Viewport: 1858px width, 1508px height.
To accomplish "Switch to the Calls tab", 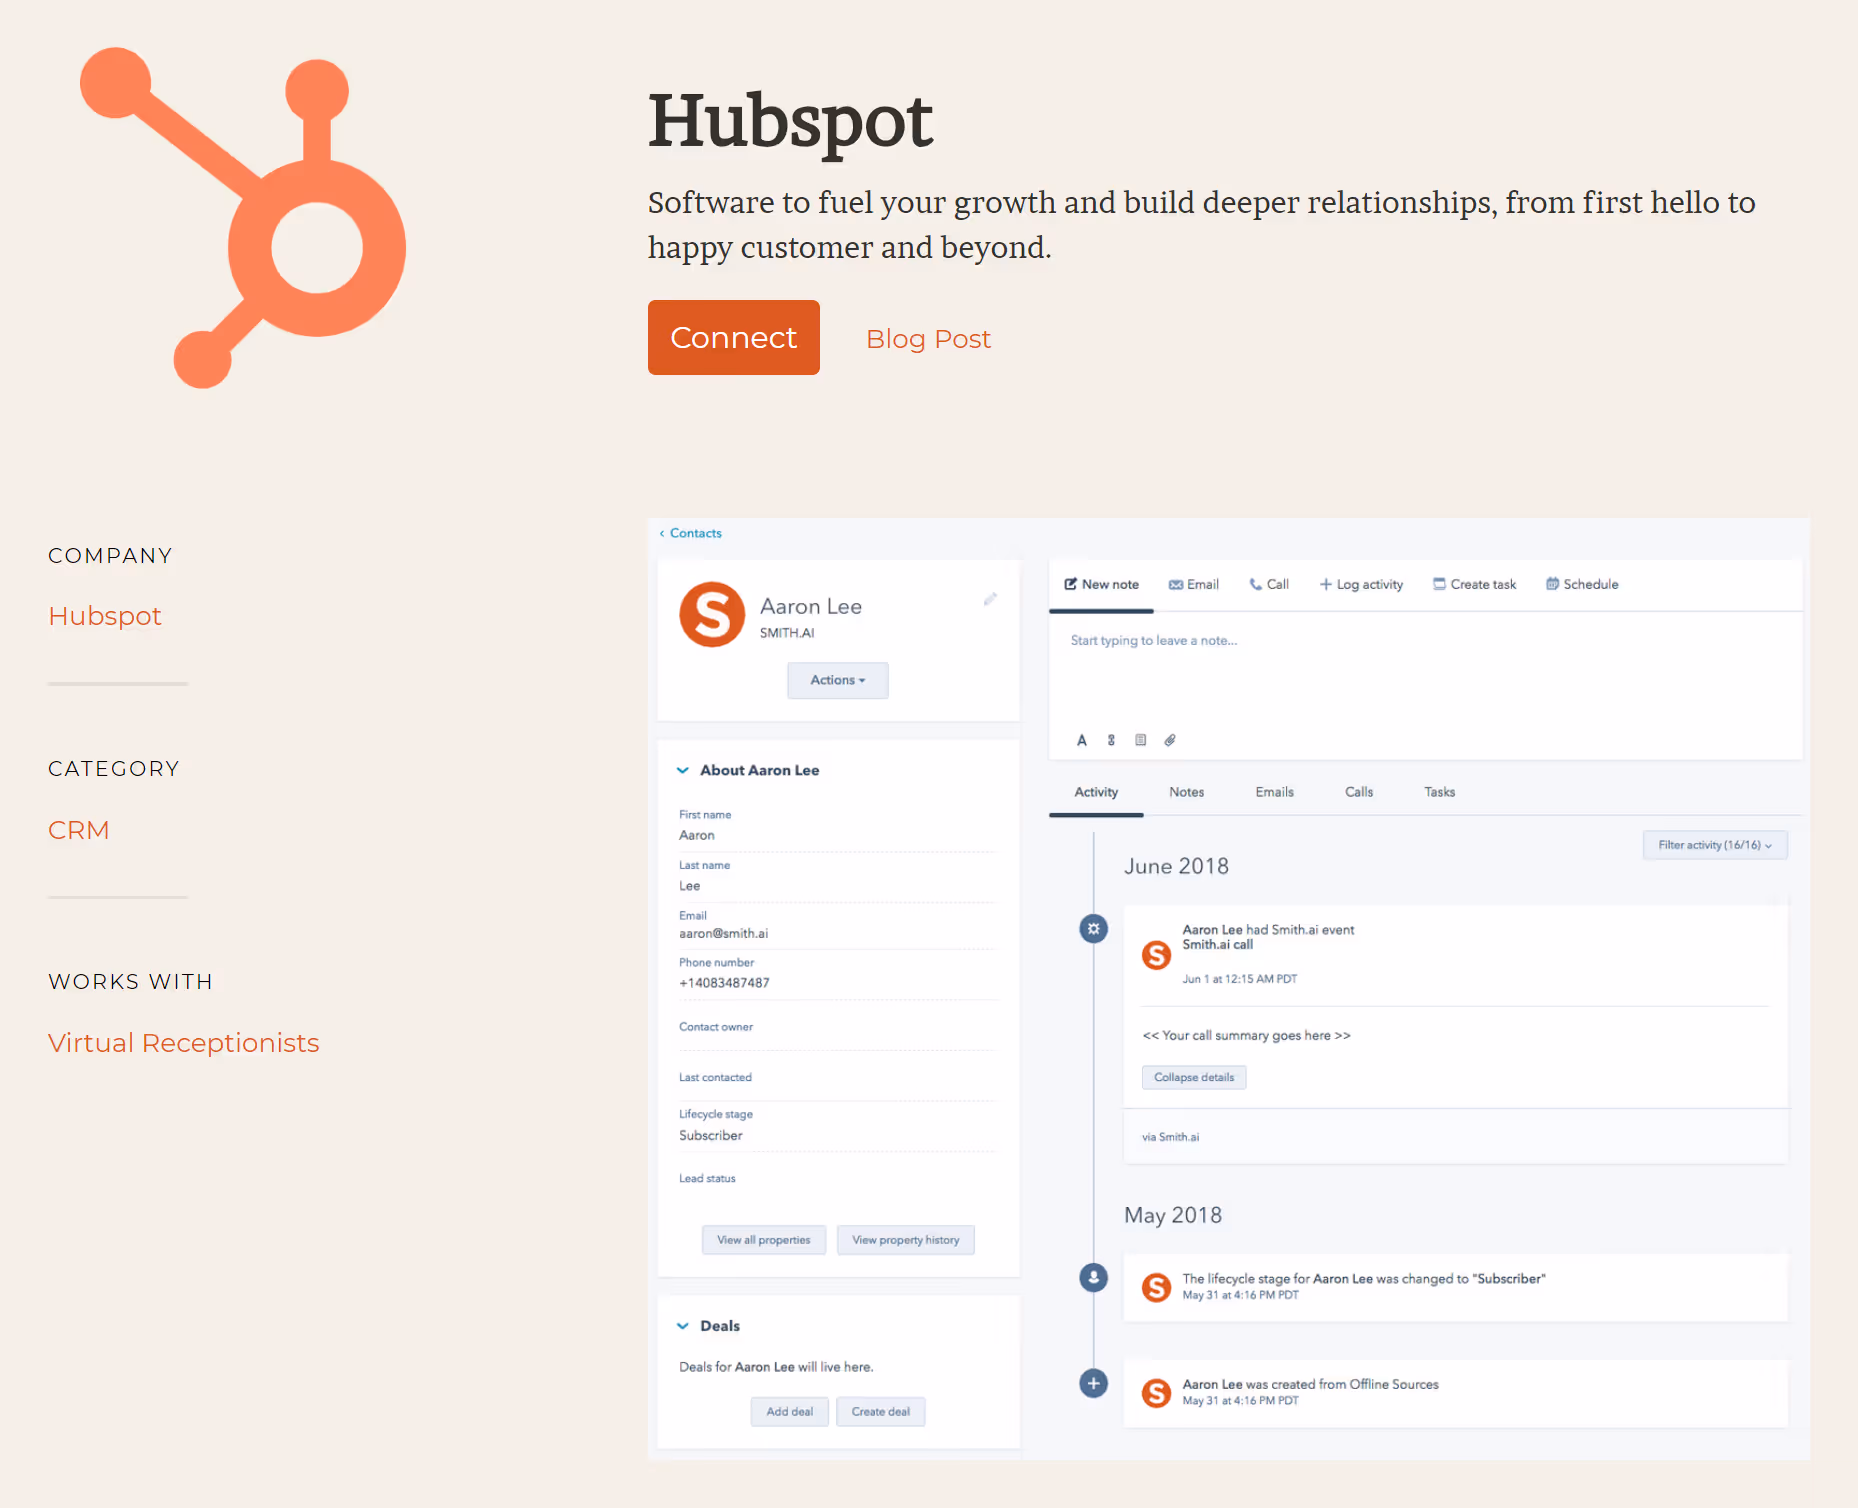I will click(1359, 792).
